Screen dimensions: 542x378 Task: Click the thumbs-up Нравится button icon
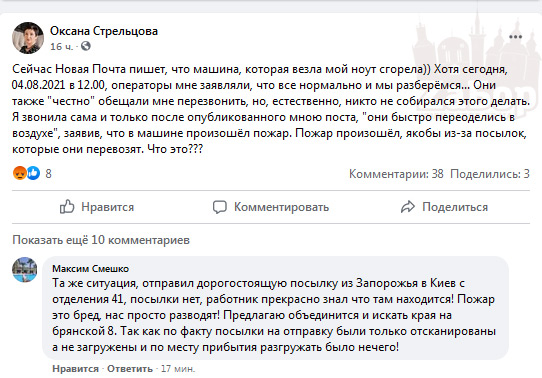tap(67, 207)
